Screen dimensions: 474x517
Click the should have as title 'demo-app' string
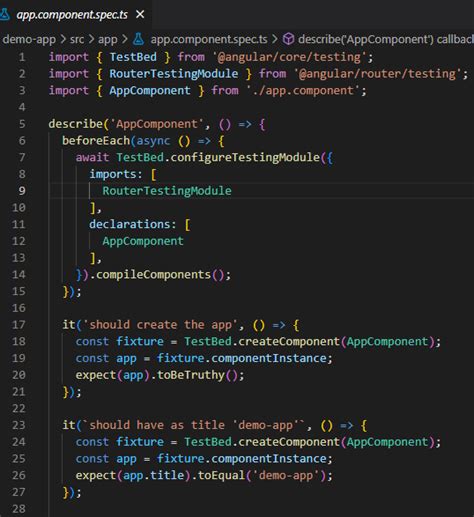[194, 425]
